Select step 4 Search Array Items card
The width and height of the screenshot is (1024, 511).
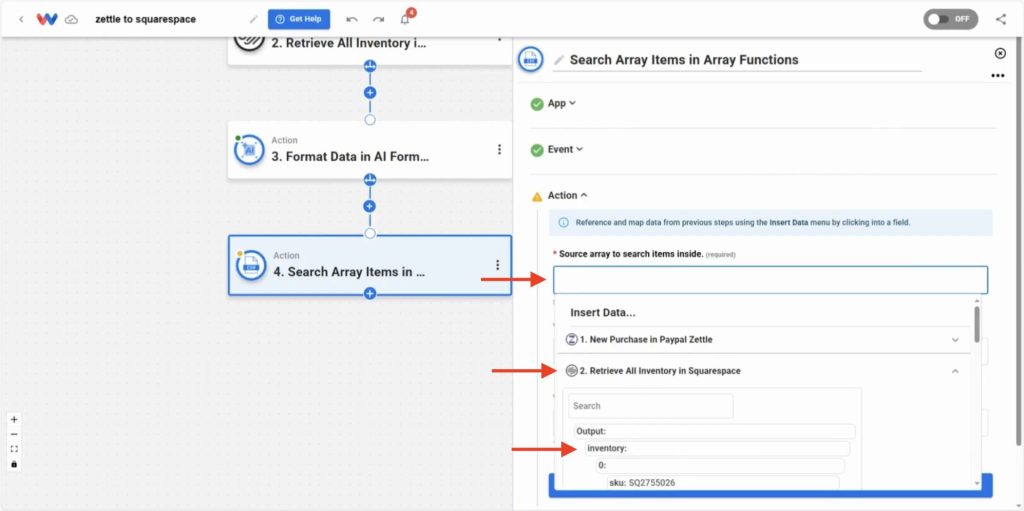(370, 265)
